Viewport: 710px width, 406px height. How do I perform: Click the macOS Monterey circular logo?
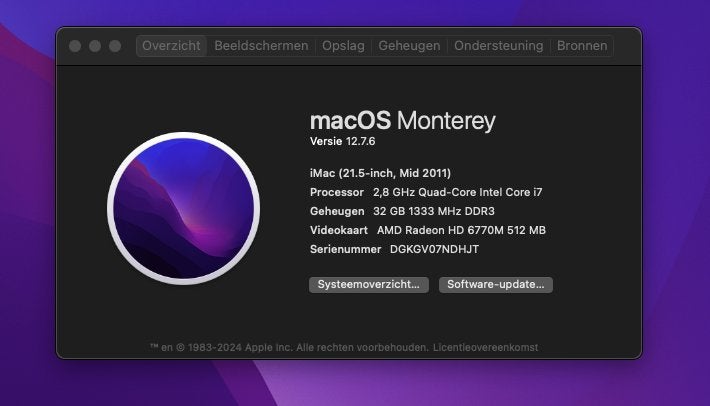point(183,208)
